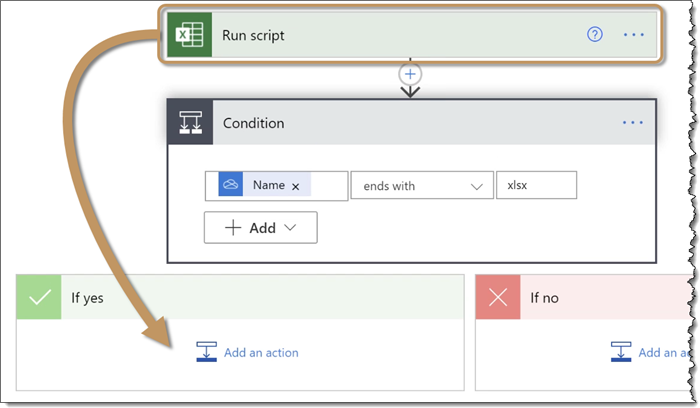Remove the Name token from the condition
This screenshot has height=408, width=700.
[295, 186]
